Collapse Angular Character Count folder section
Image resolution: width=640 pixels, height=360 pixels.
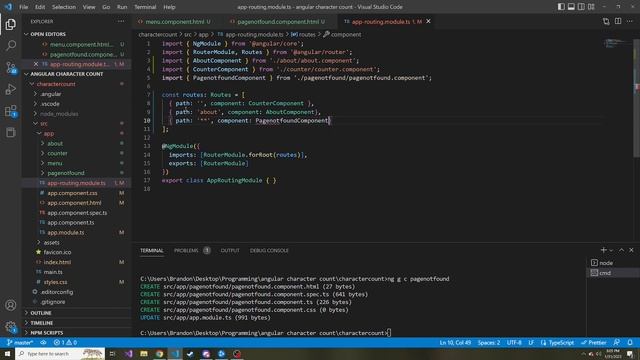coord(67,74)
